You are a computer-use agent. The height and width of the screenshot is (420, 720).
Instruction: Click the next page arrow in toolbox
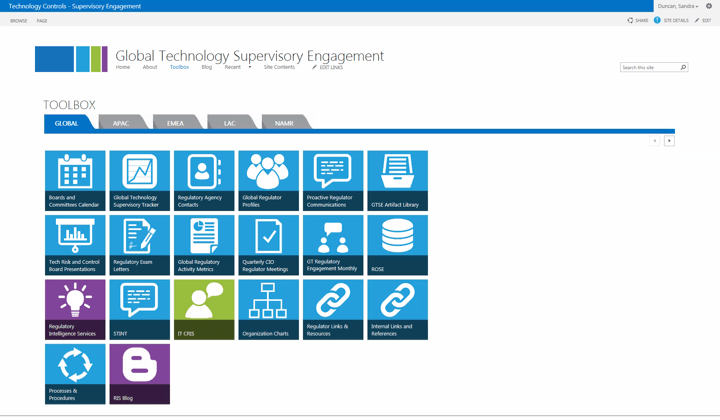click(x=669, y=141)
